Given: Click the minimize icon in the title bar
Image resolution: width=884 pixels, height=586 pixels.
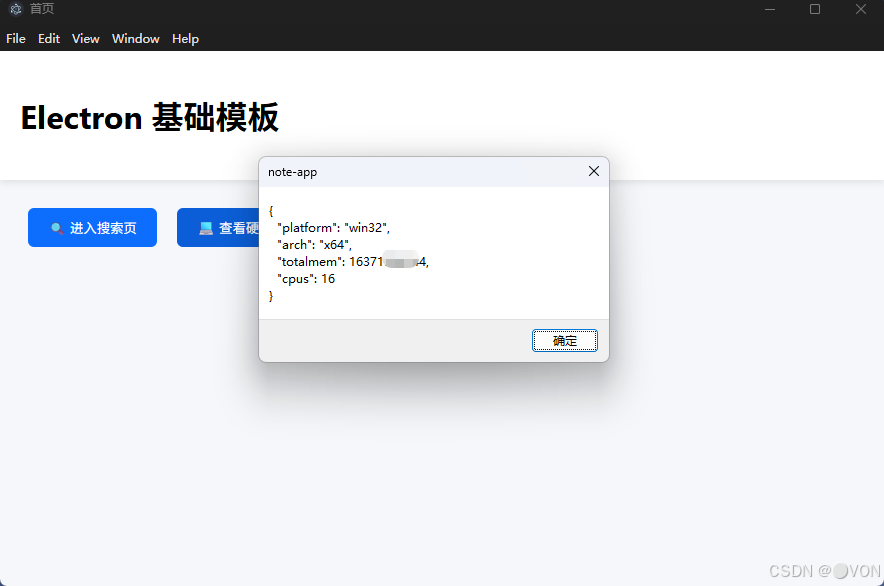Looking at the screenshot, I should coord(769,9).
